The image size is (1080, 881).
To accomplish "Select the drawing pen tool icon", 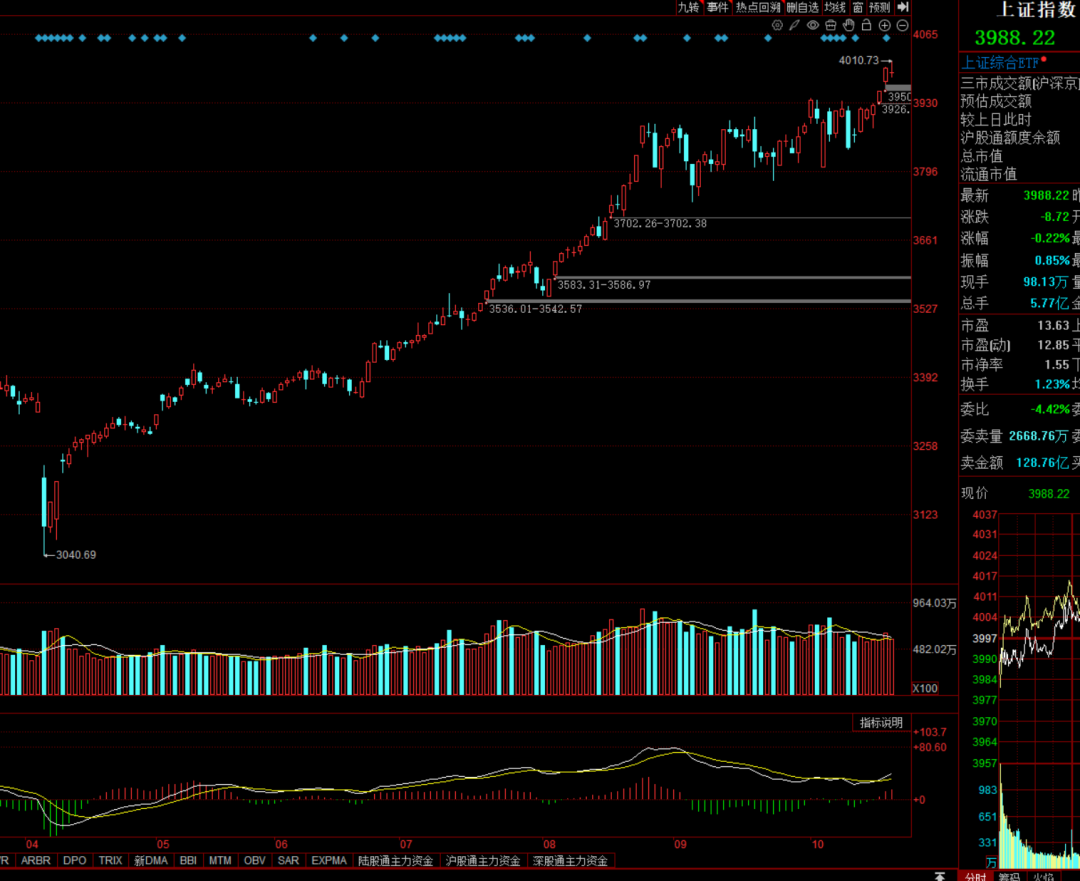I will tap(795, 25).
